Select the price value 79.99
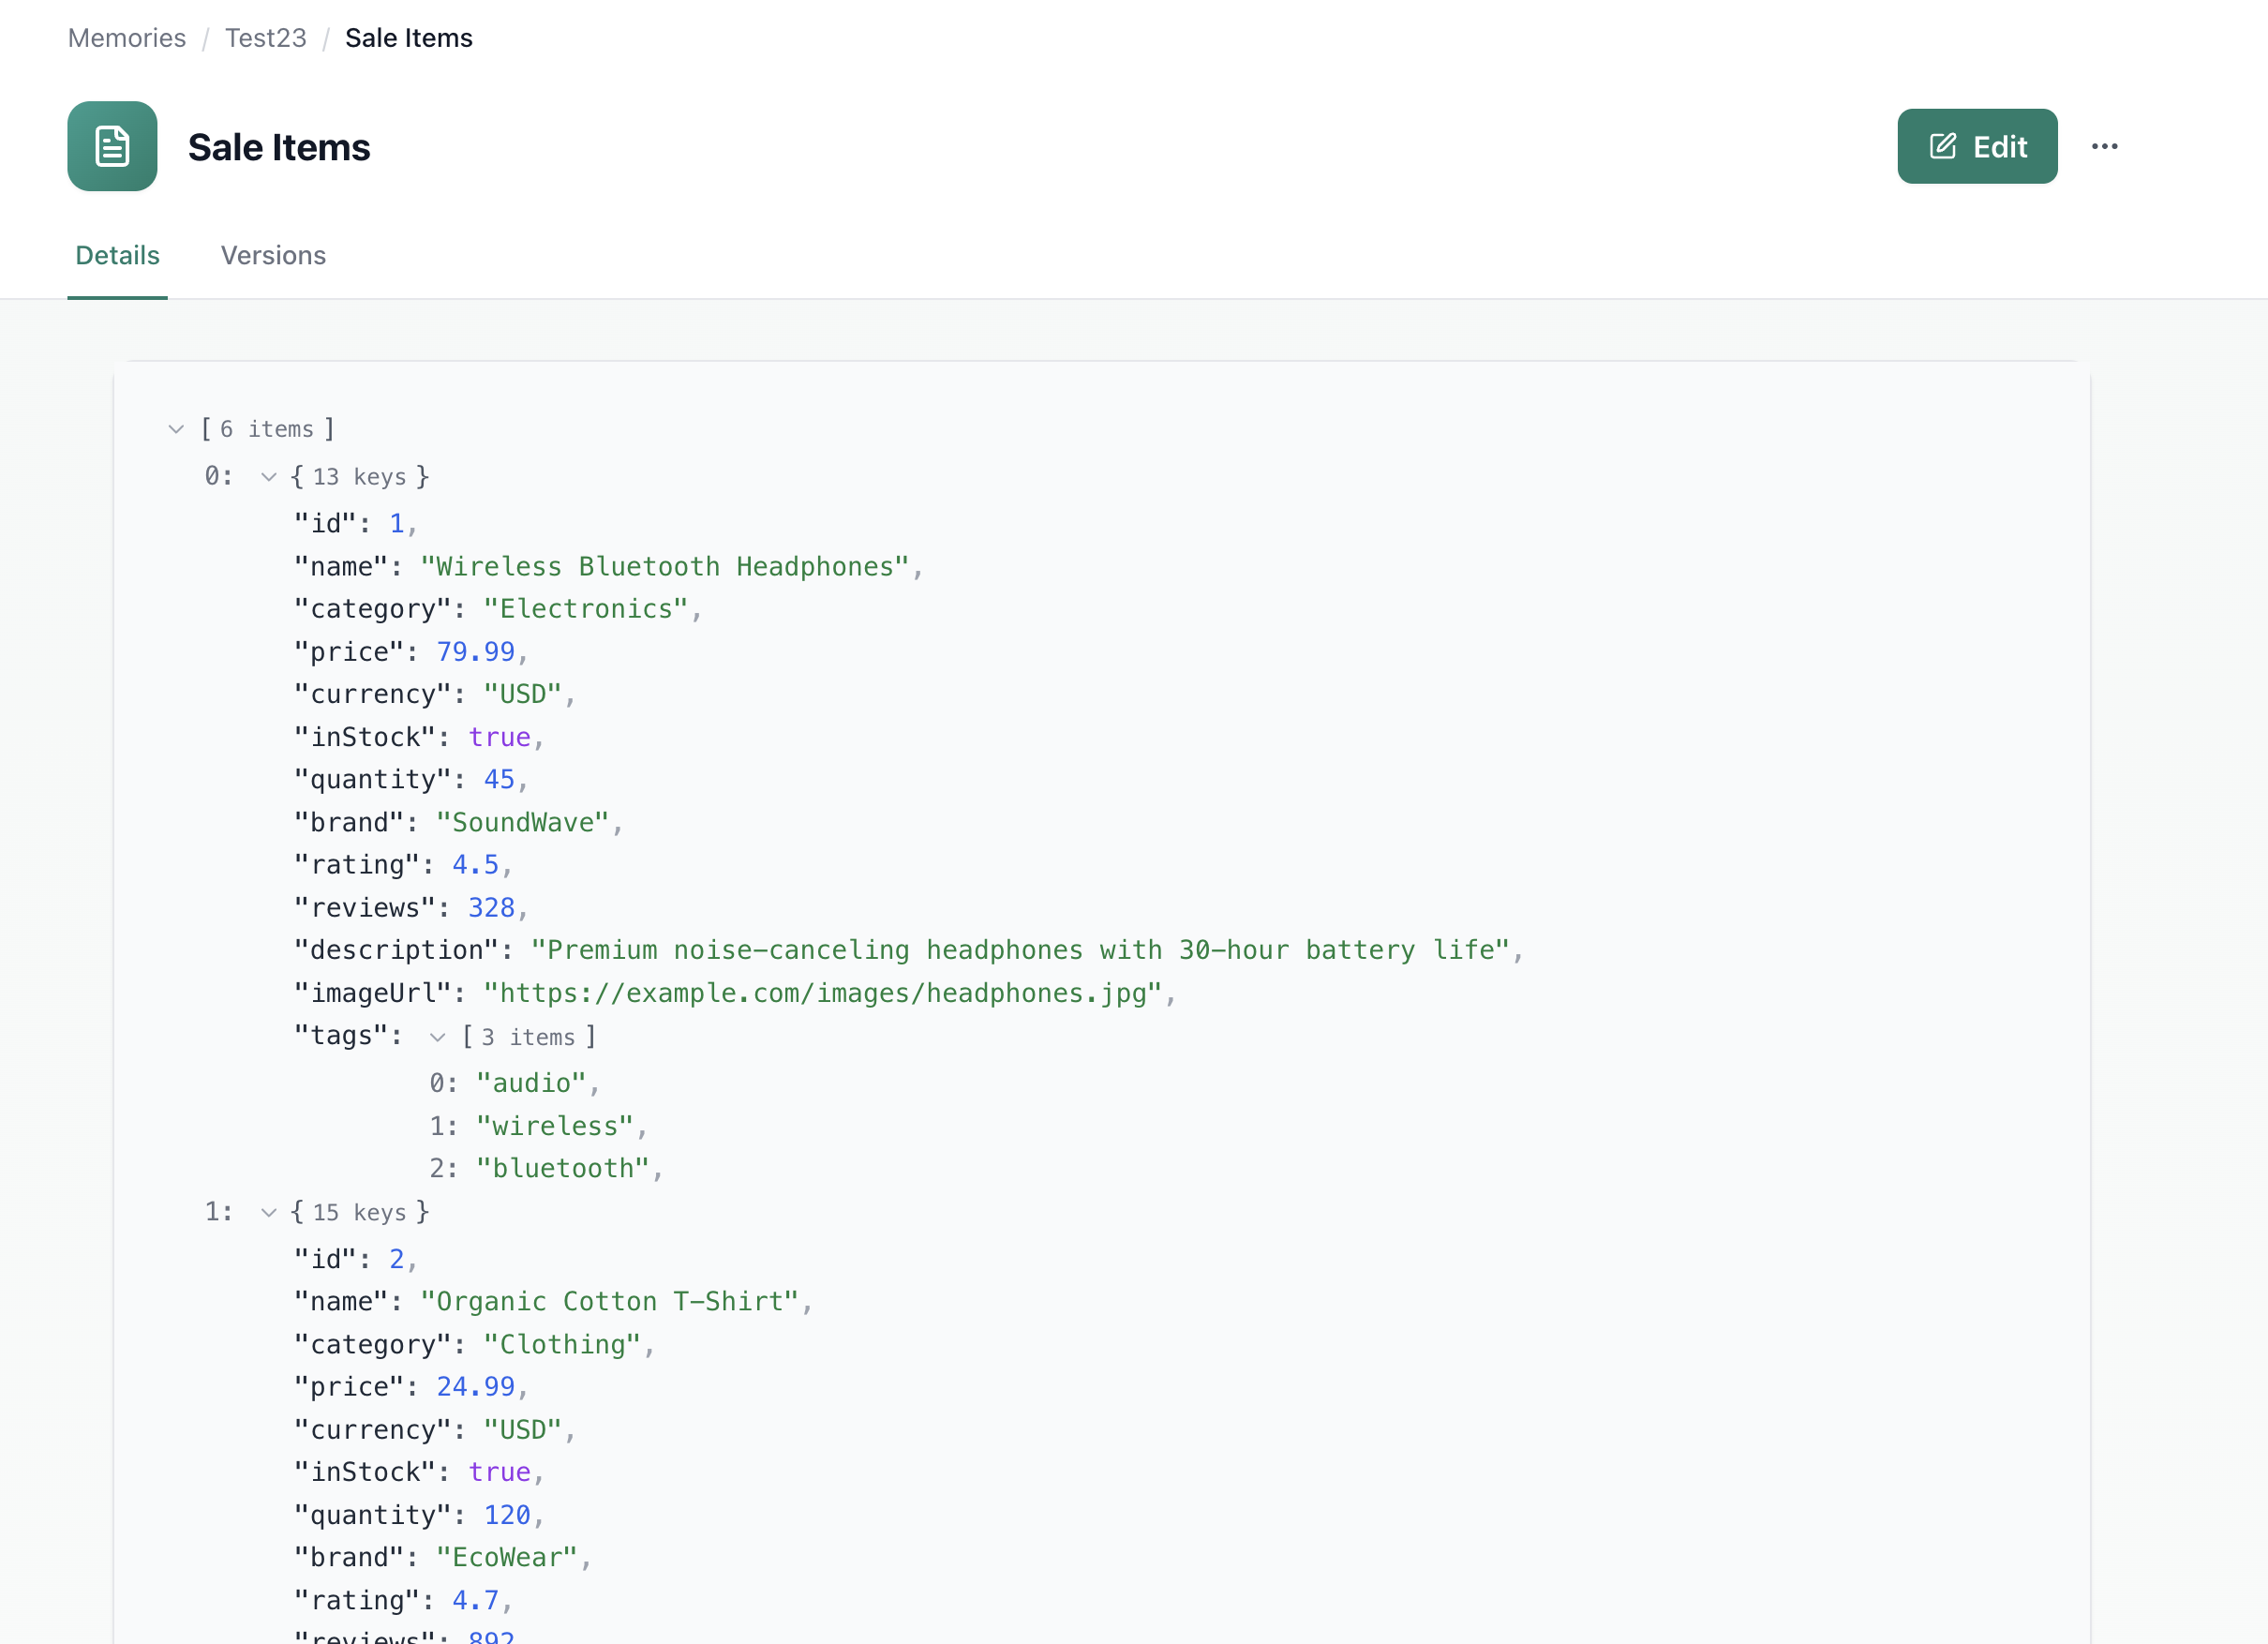This screenshot has height=1644, width=2268. [x=475, y=651]
